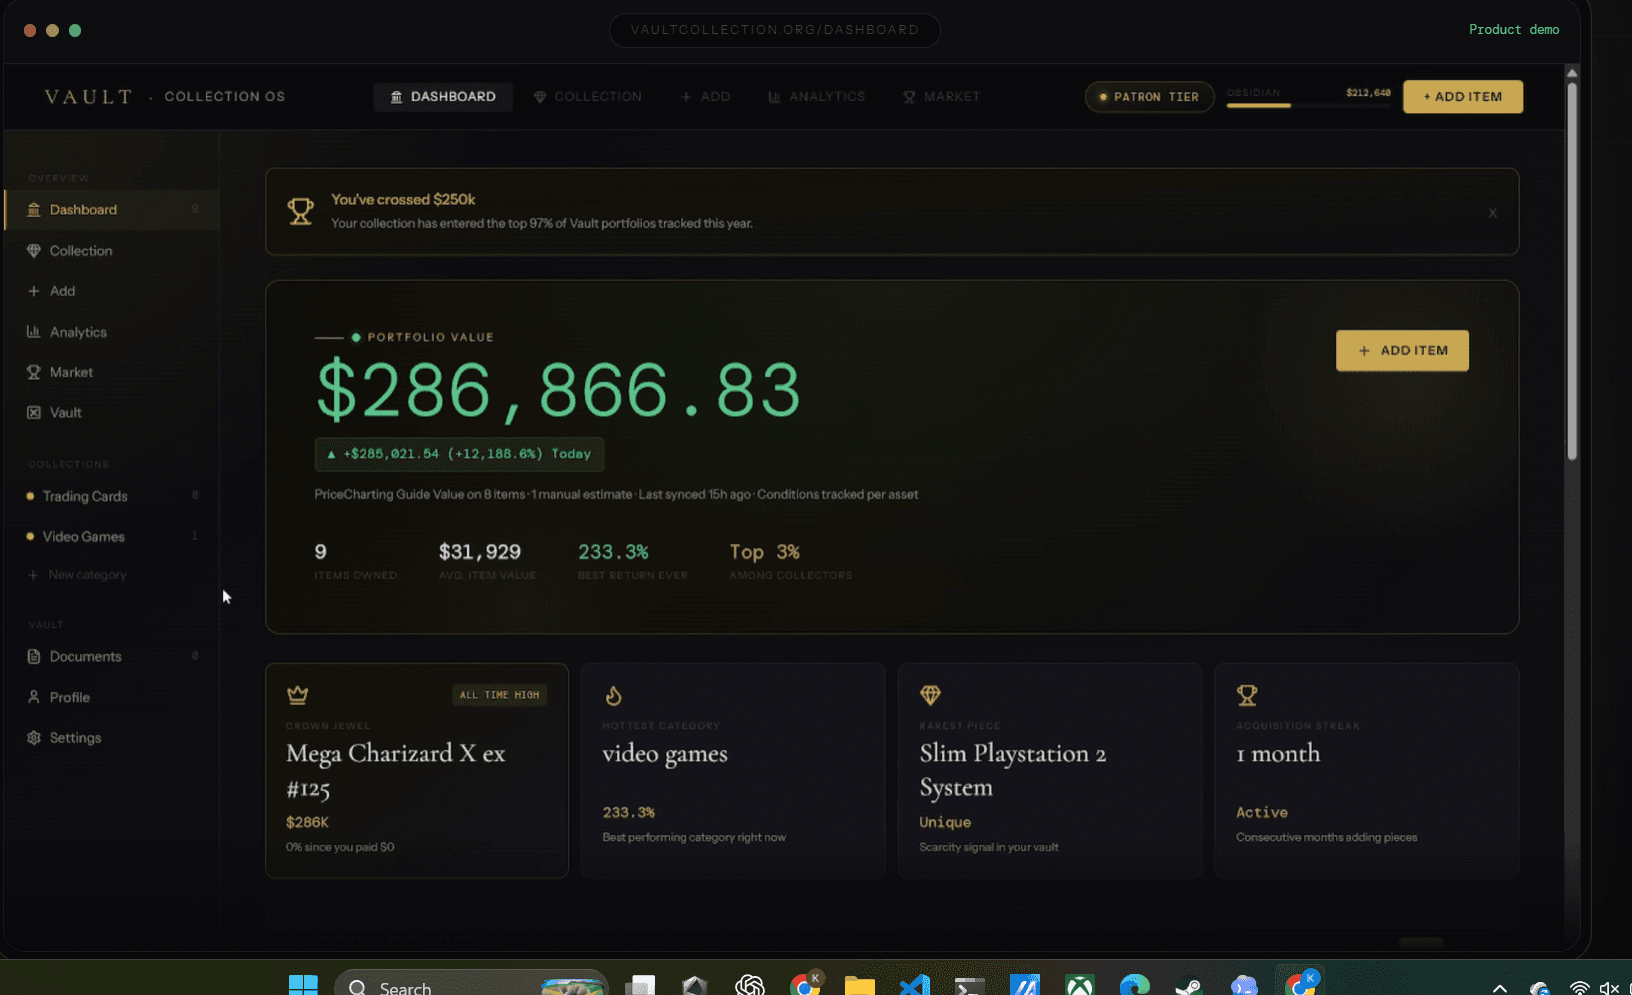The width and height of the screenshot is (1632, 995).
Task: Click the $212,640 tier amount in the header
Action: coord(1368,93)
